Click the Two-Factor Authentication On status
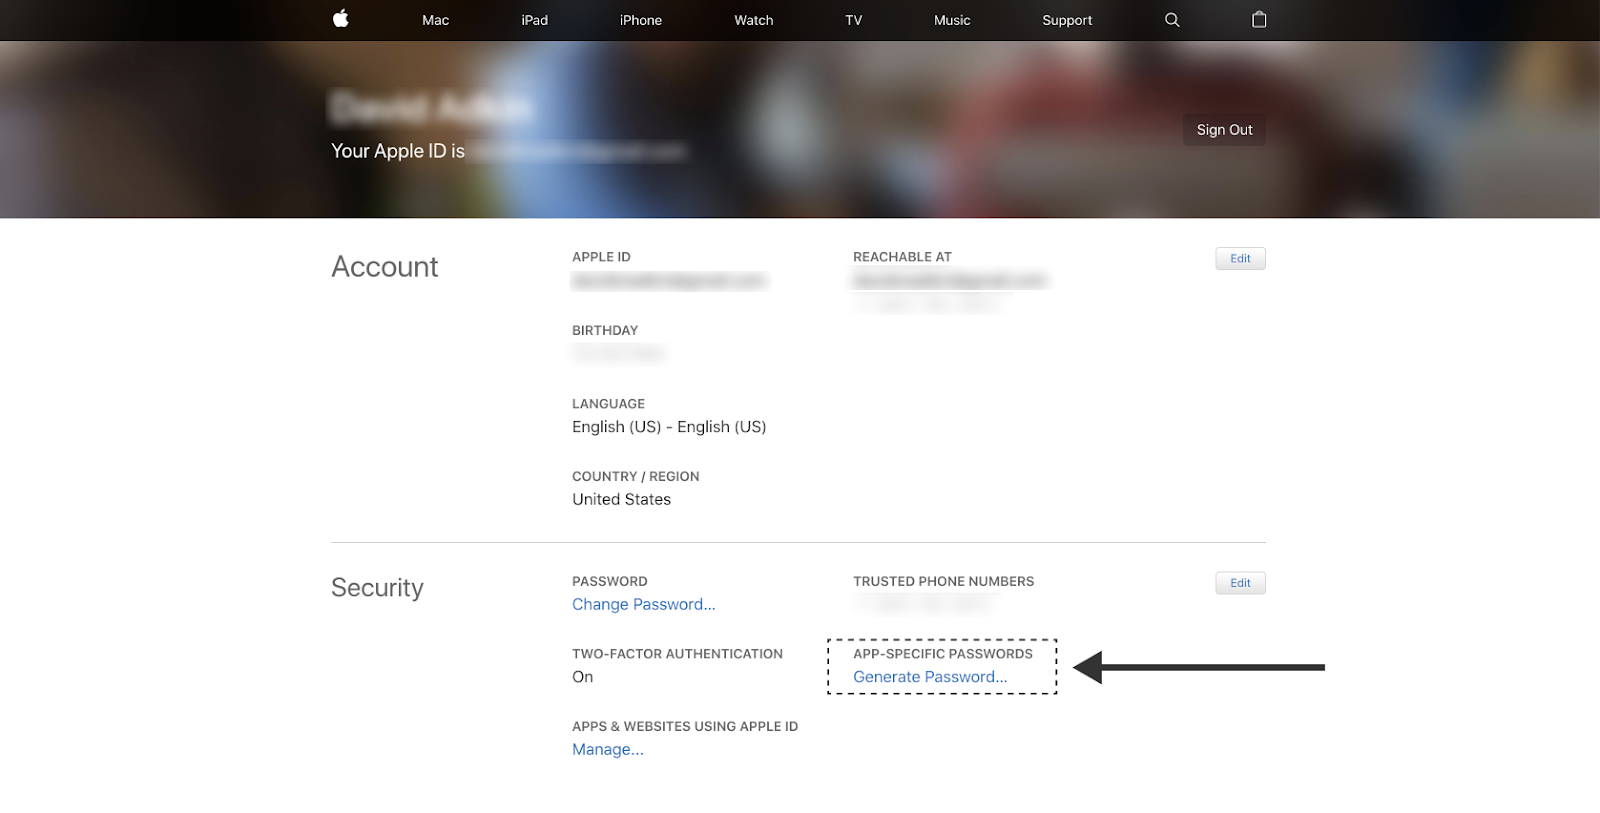The width and height of the screenshot is (1600, 813). point(582,677)
